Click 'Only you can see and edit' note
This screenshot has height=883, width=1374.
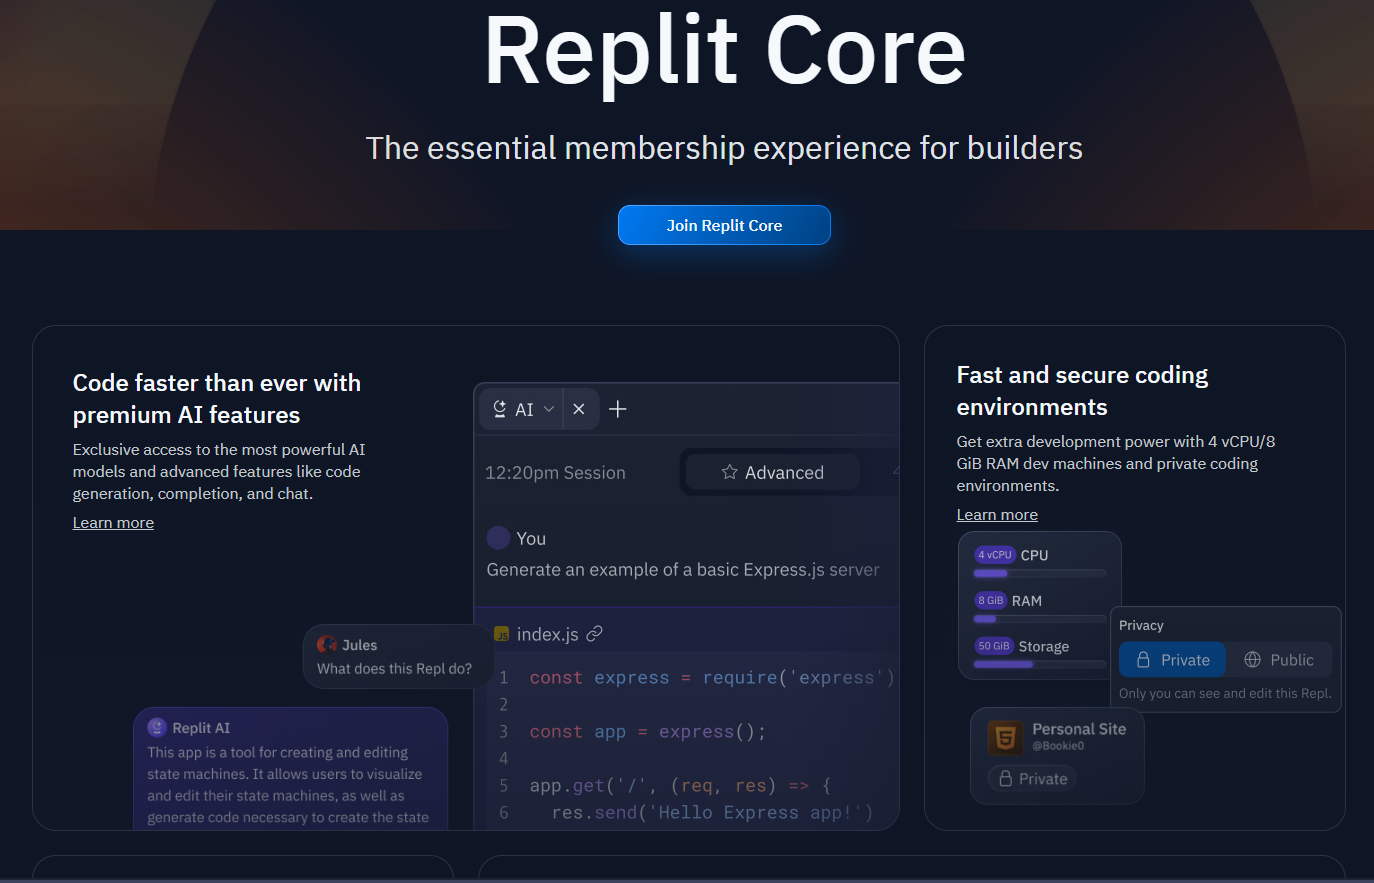coord(1225,693)
